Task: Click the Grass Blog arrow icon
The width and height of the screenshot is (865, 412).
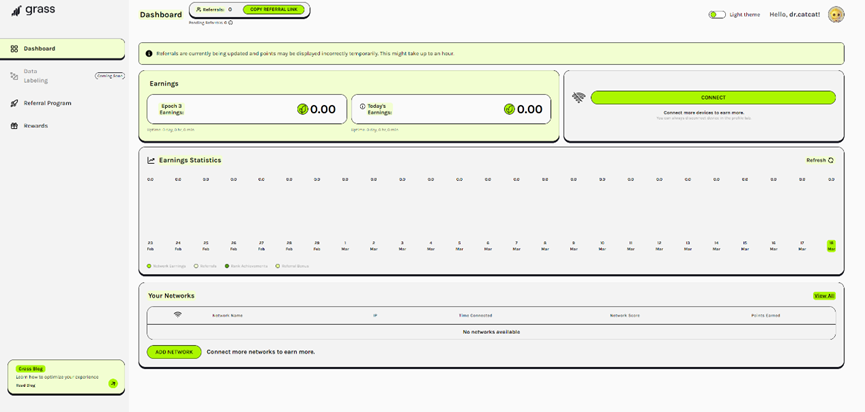Action: 113,382
